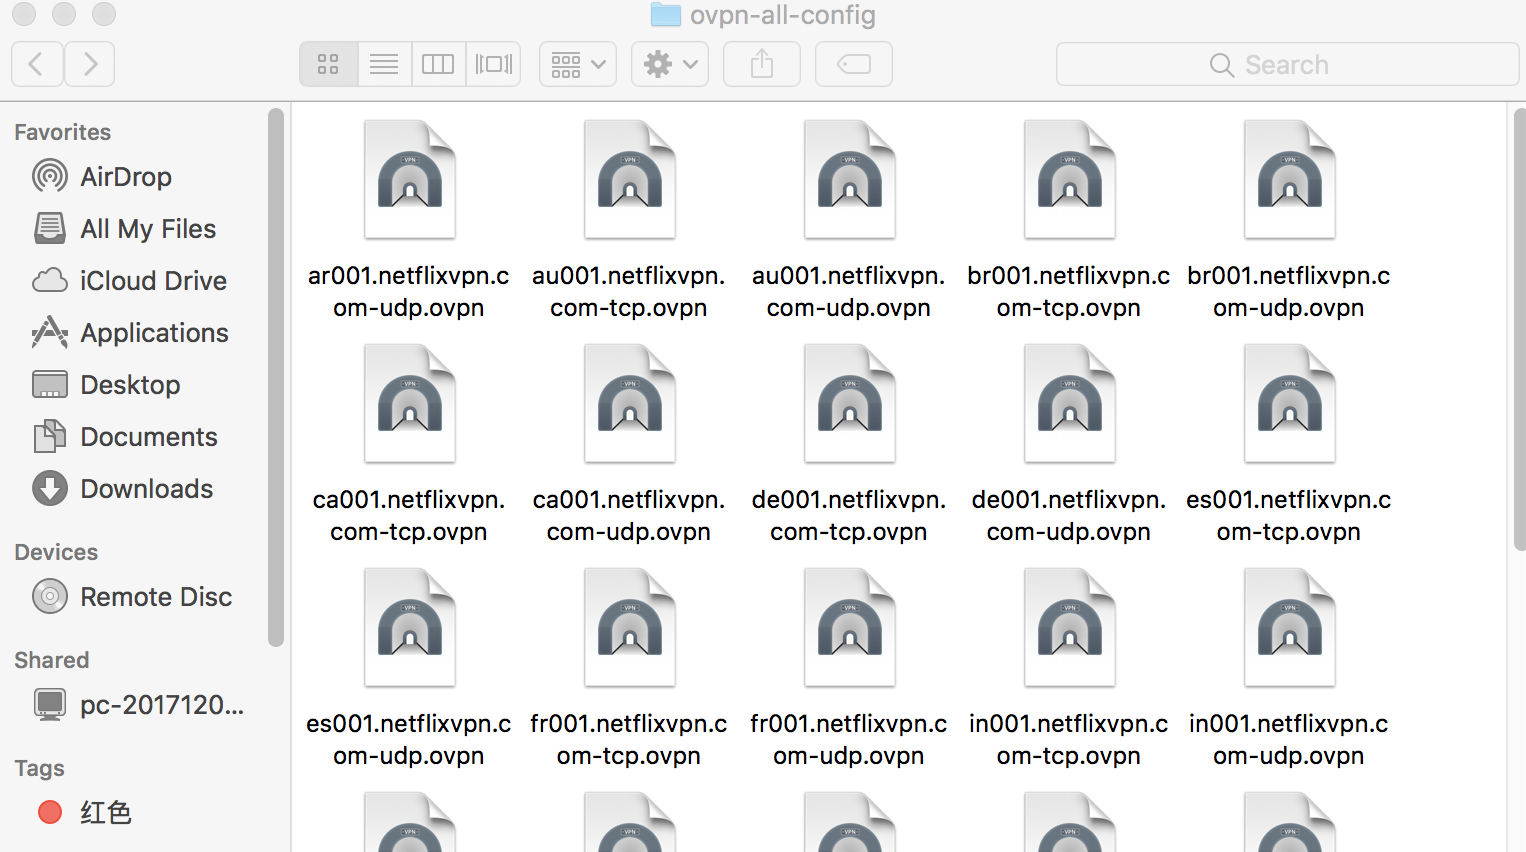This screenshot has height=852, width=1526.
Task: Select file icon fr001.netflixvpn.com-udp.ovpn
Action: pos(850,628)
